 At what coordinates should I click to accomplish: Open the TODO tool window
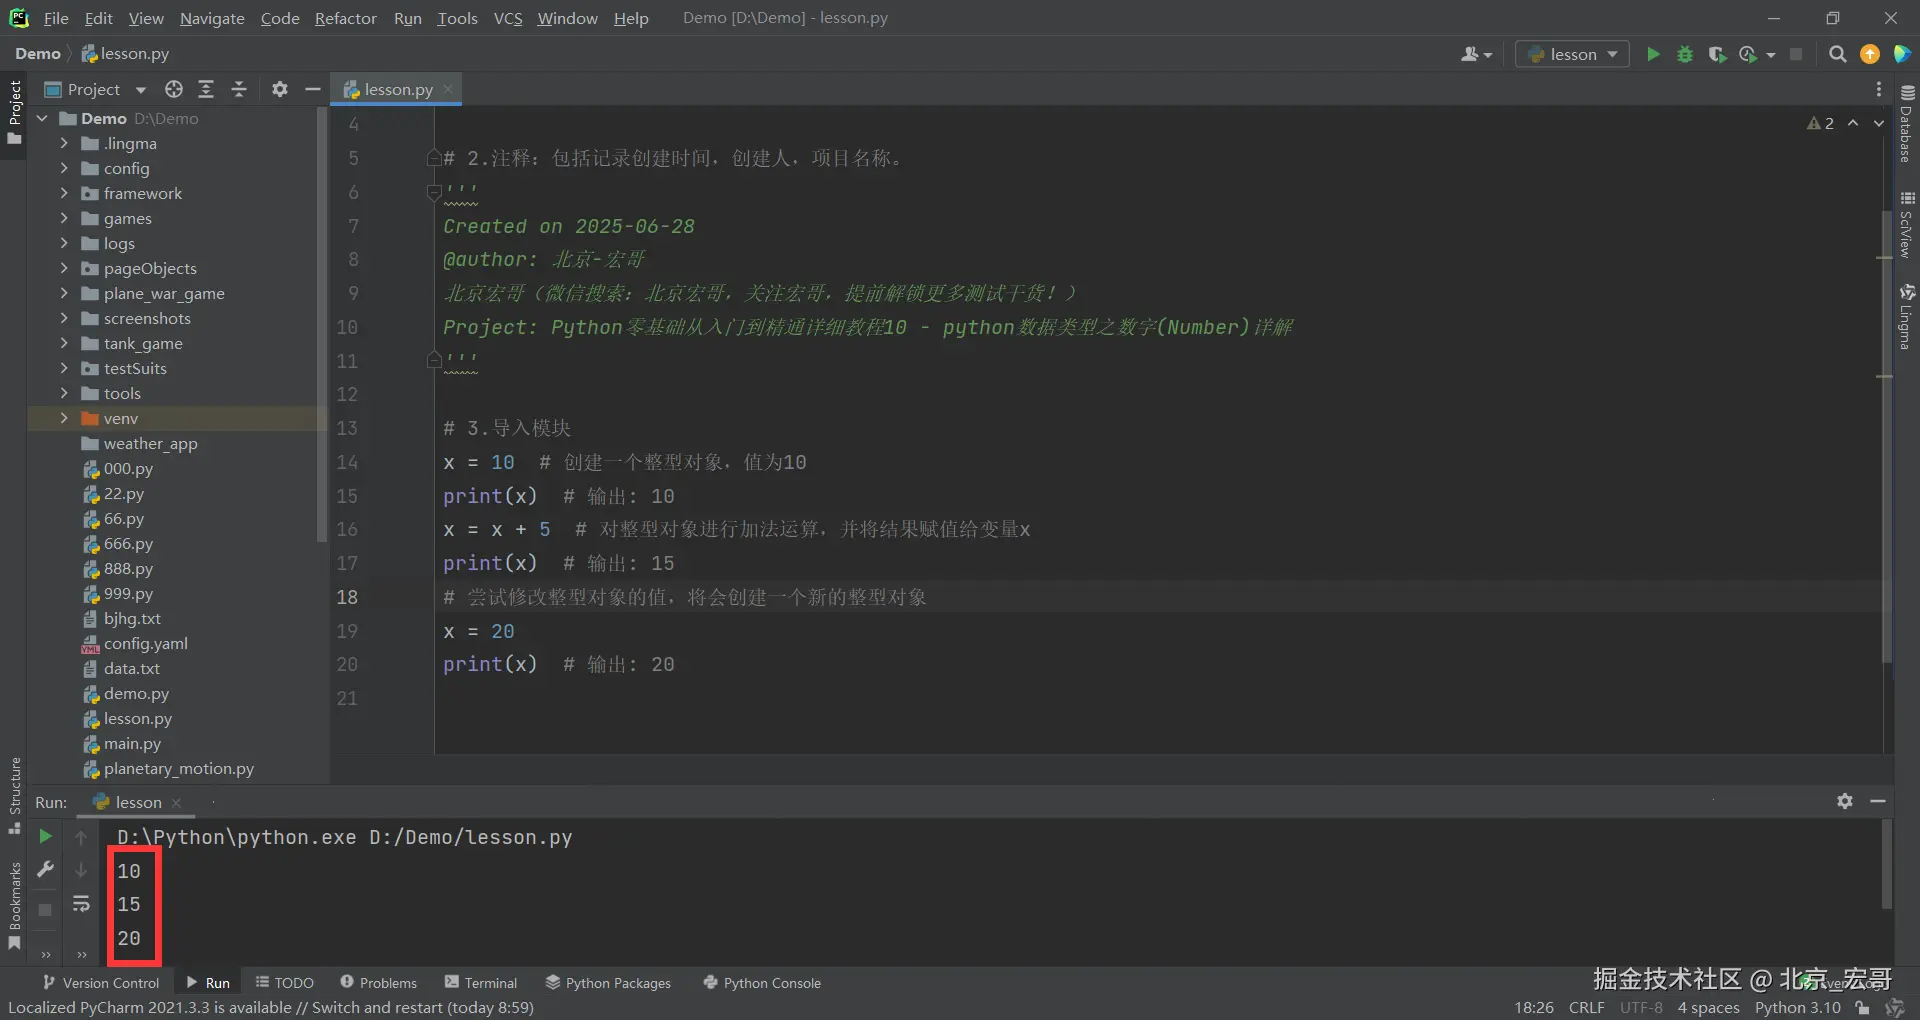click(x=285, y=983)
